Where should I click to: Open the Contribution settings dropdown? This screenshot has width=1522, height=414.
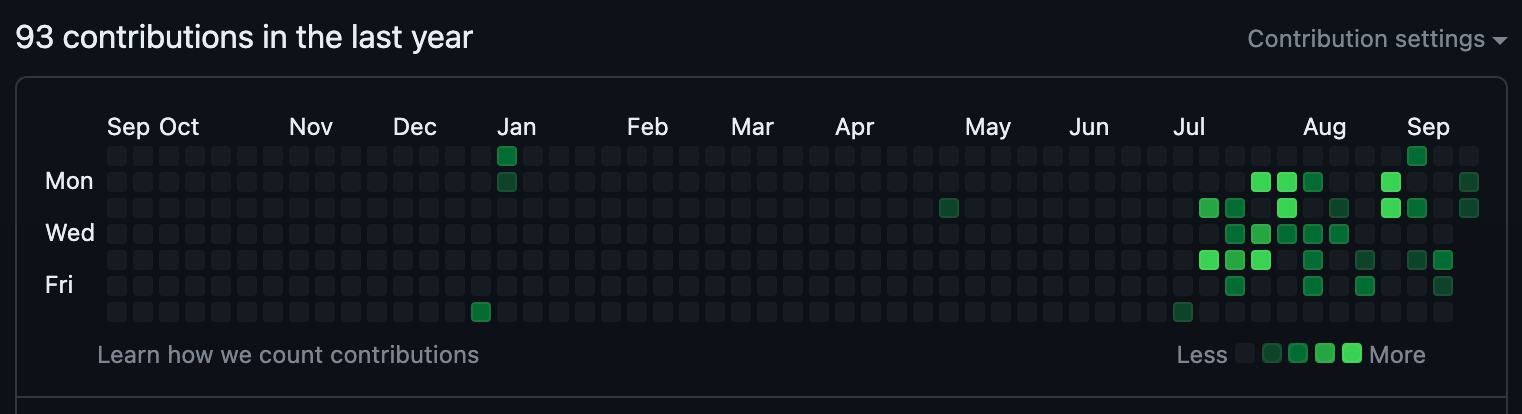1377,39
